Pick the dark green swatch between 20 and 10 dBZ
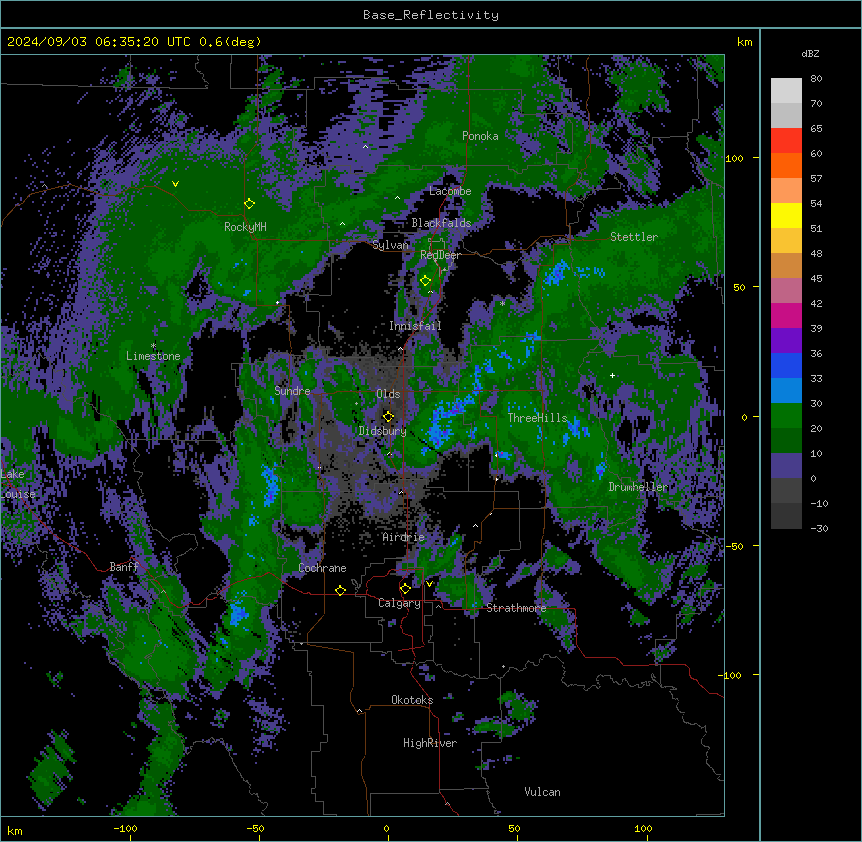 pos(786,441)
